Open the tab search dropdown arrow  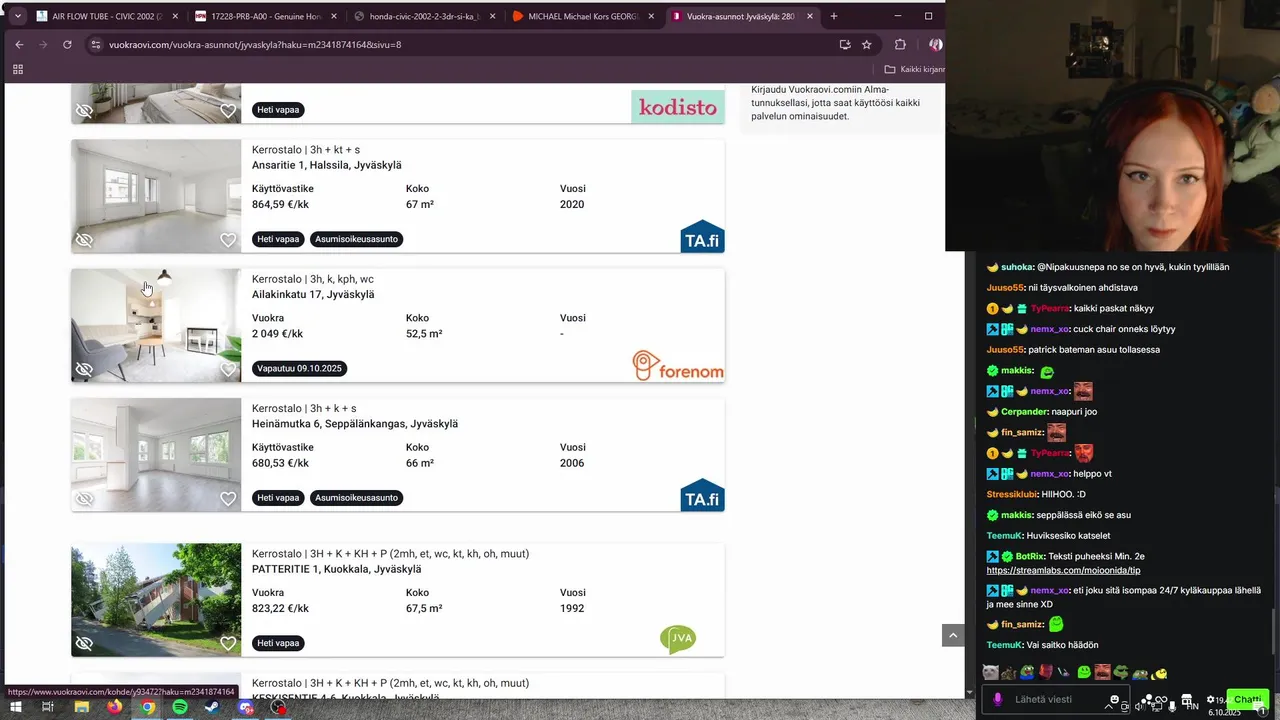point(17,16)
